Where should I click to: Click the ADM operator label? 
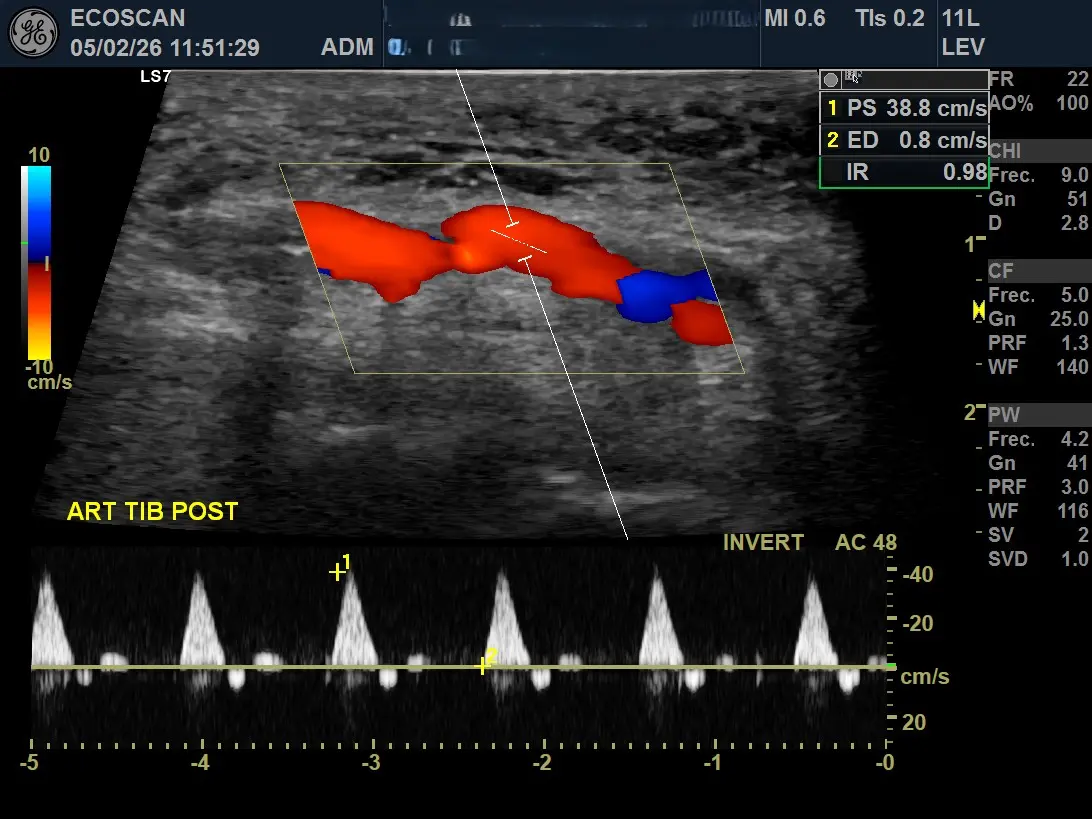point(347,47)
